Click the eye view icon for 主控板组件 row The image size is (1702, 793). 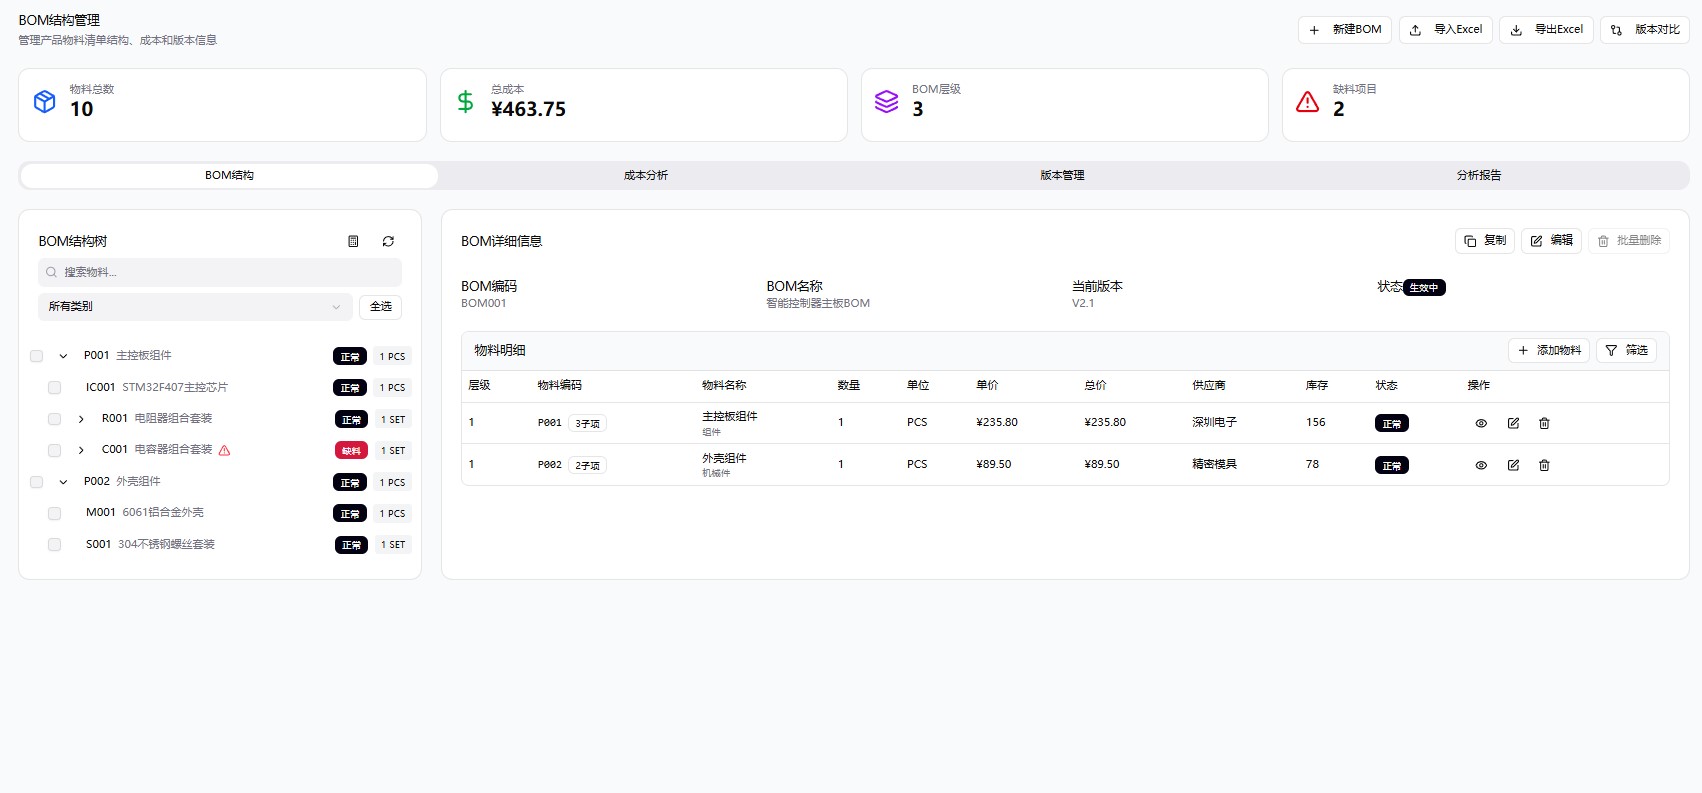click(x=1481, y=423)
